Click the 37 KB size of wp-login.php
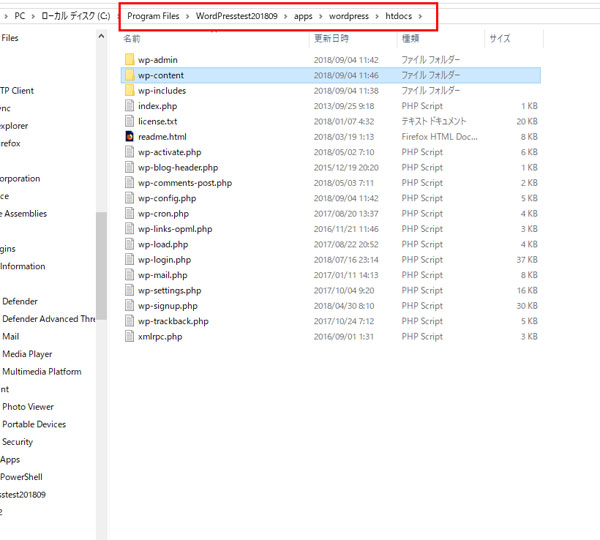Screen dimensions: 600x540 pos(527,260)
